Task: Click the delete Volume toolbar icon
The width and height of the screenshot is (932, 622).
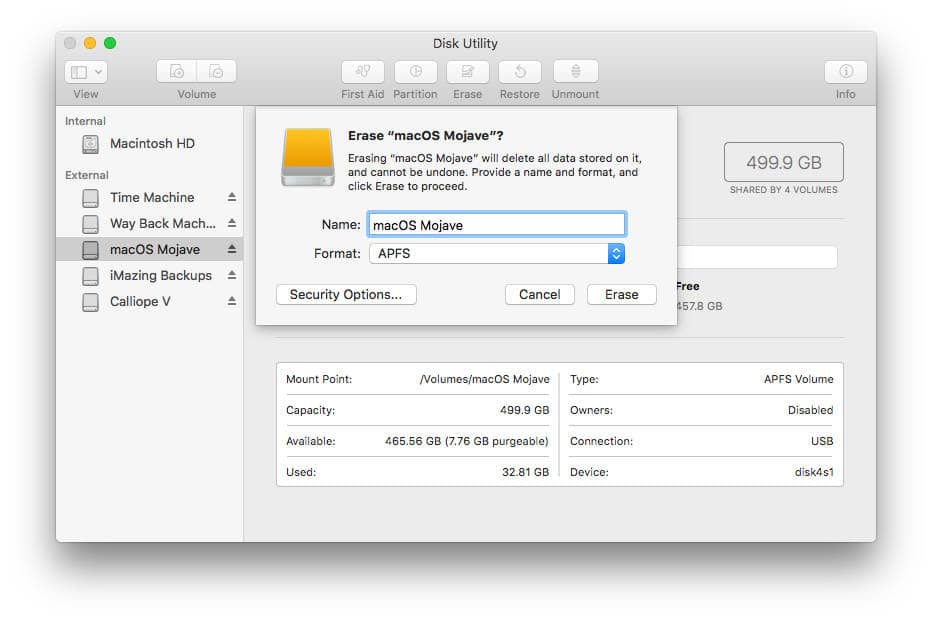Action: pyautogui.click(x=216, y=71)
